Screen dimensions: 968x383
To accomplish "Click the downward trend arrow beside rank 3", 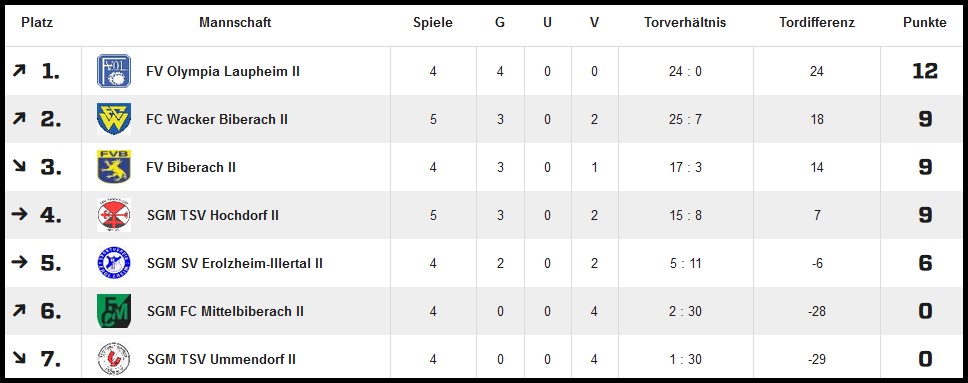I will coord(19,166).
